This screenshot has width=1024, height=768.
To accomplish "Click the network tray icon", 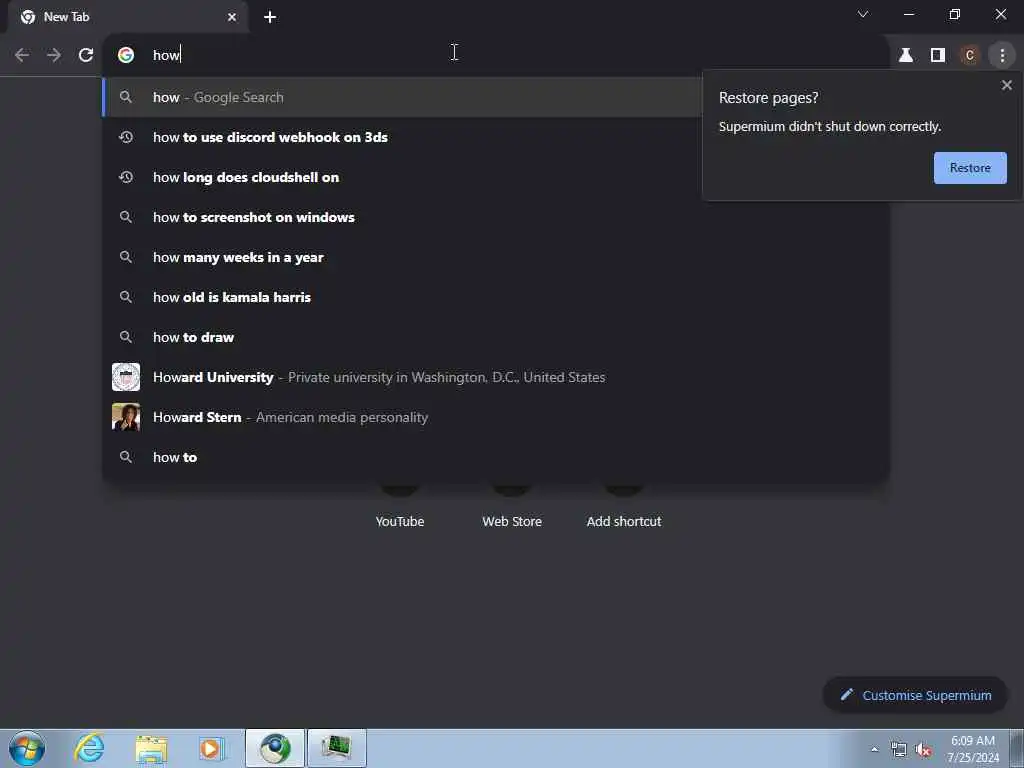I will [x=899, y=750].
